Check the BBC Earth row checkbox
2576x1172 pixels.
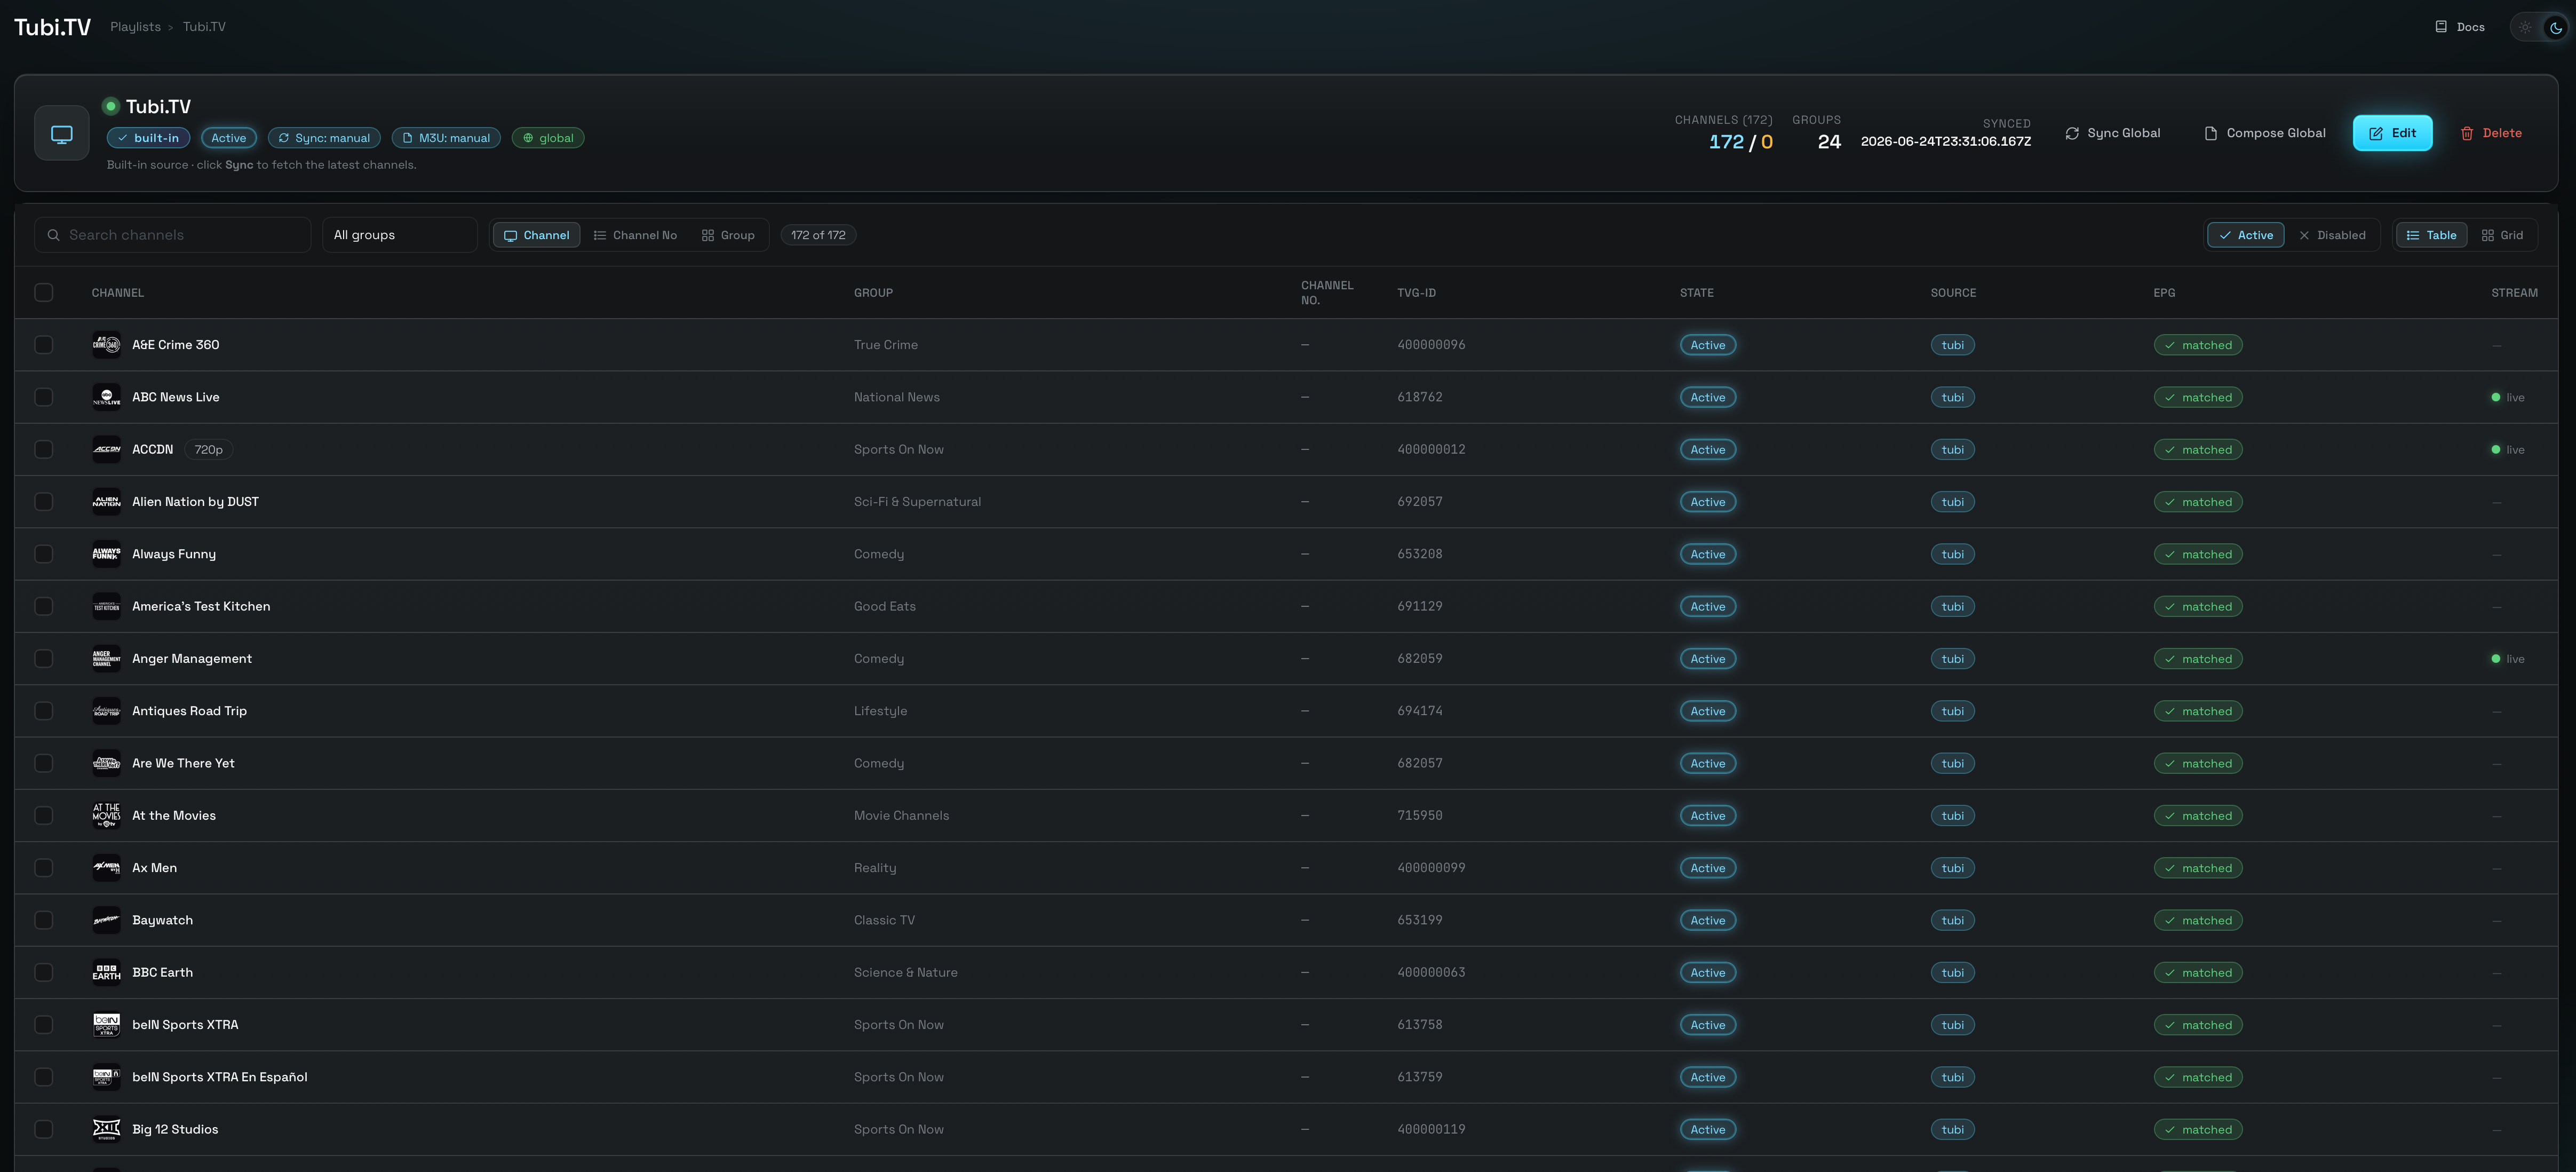[x=44, y=973]
